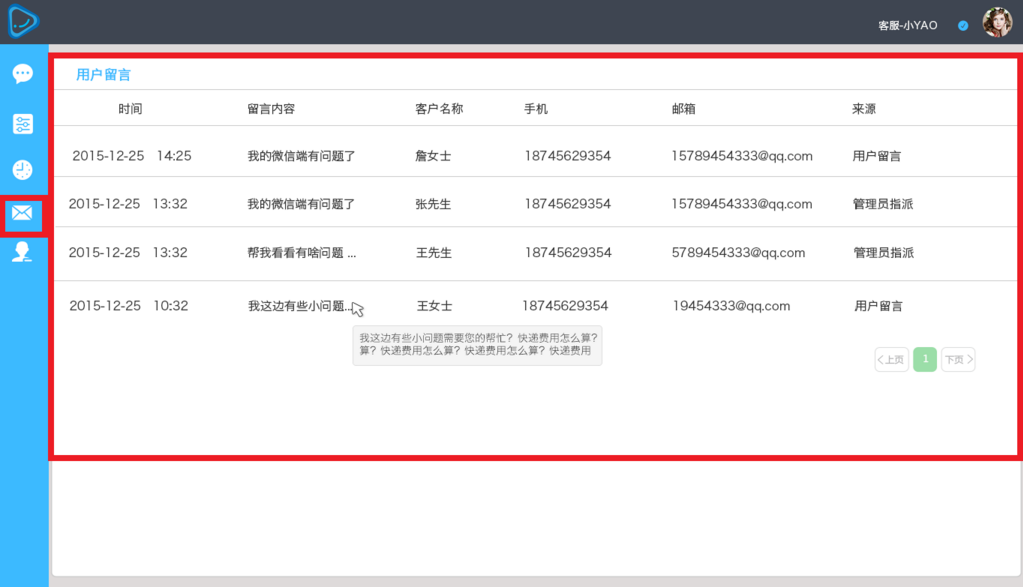Screen dimensions: 1023x587
Task: Click phone number in 王女士 row
Action: pos(564,306)
